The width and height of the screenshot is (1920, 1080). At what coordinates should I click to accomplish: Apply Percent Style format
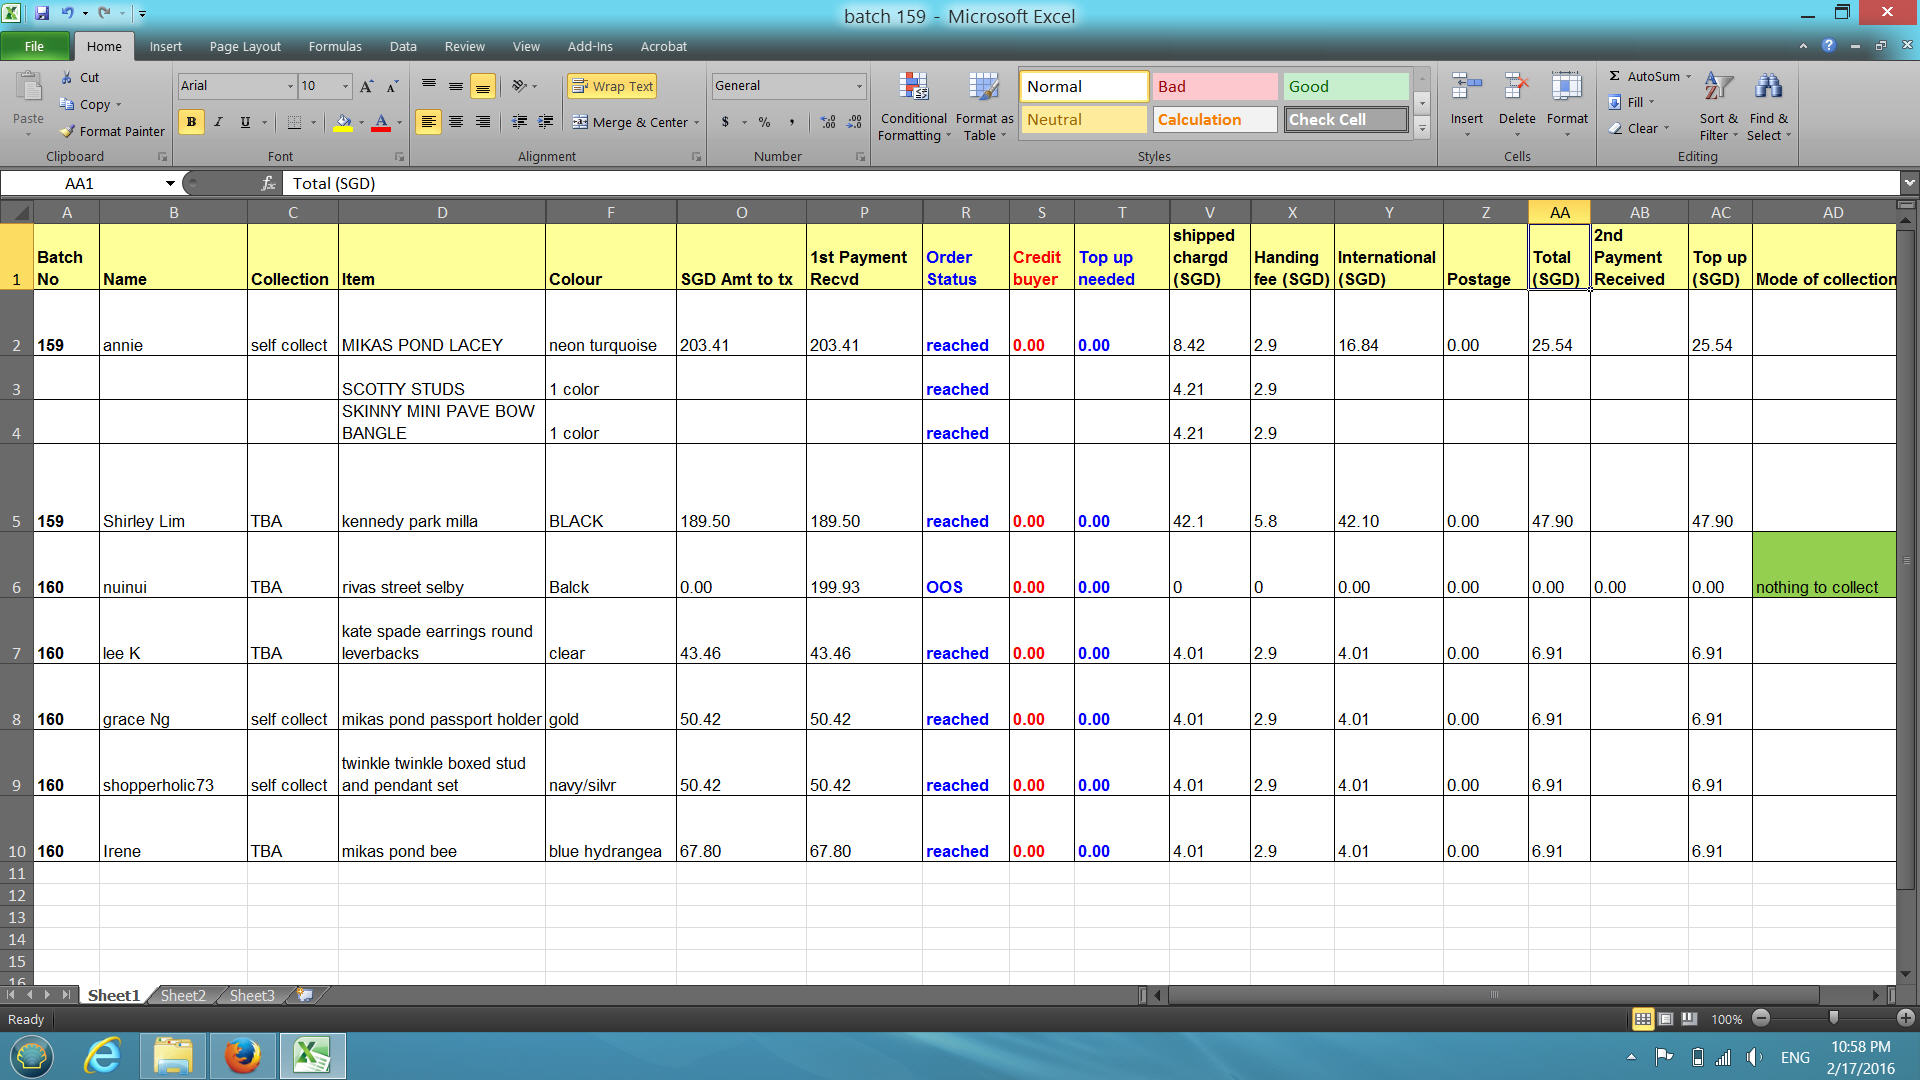pyautogui.click(x=764, y=122)
